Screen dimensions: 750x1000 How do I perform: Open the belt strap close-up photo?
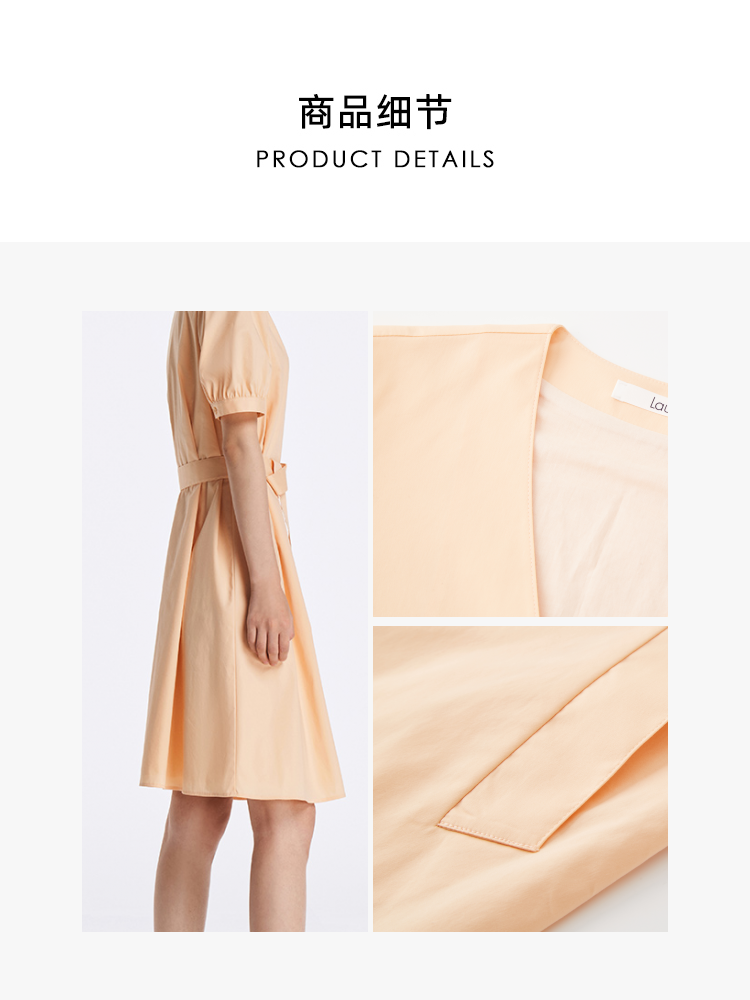click(x=520, y=779)
